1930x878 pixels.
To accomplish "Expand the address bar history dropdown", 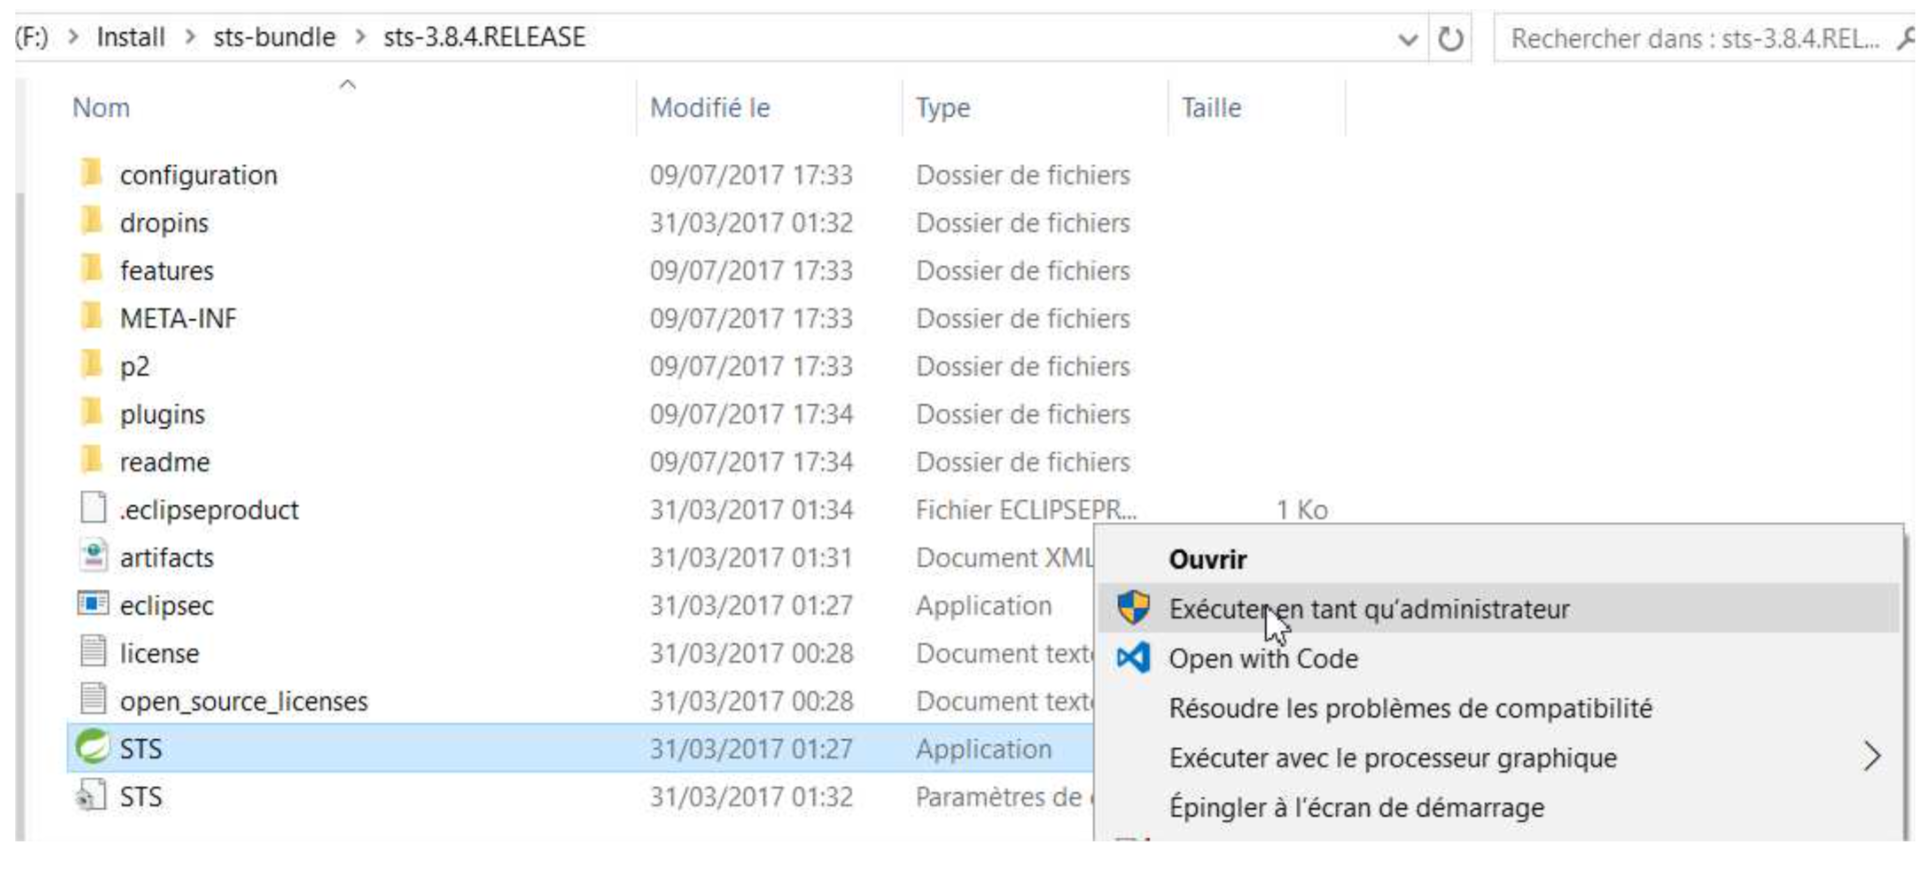I will point(1407,40).
